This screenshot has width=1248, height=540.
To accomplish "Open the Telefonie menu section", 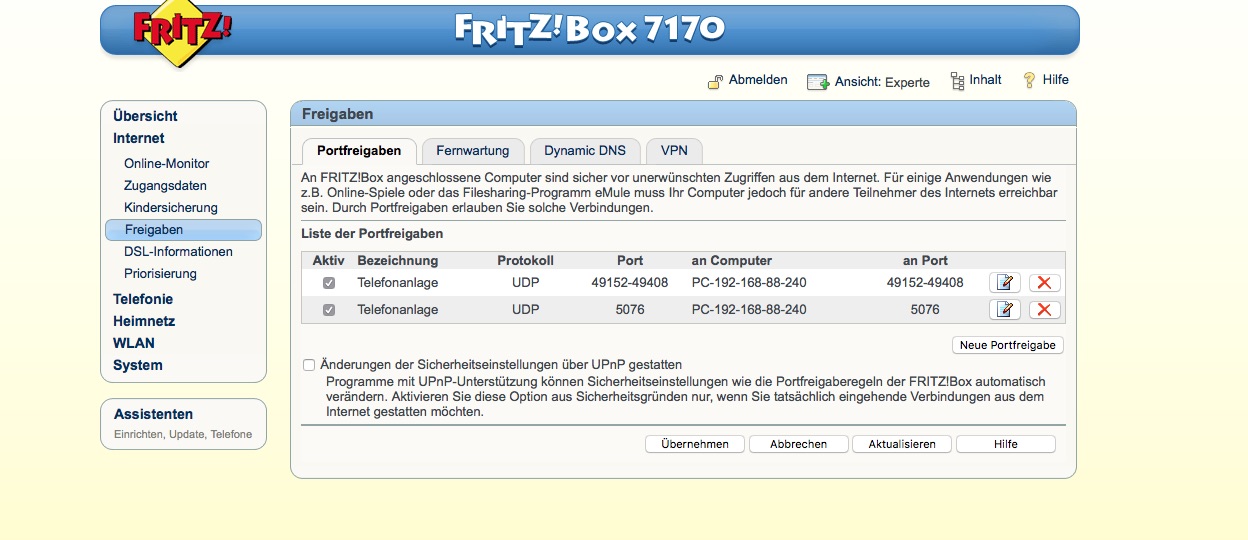I will [x=143, y=299].
